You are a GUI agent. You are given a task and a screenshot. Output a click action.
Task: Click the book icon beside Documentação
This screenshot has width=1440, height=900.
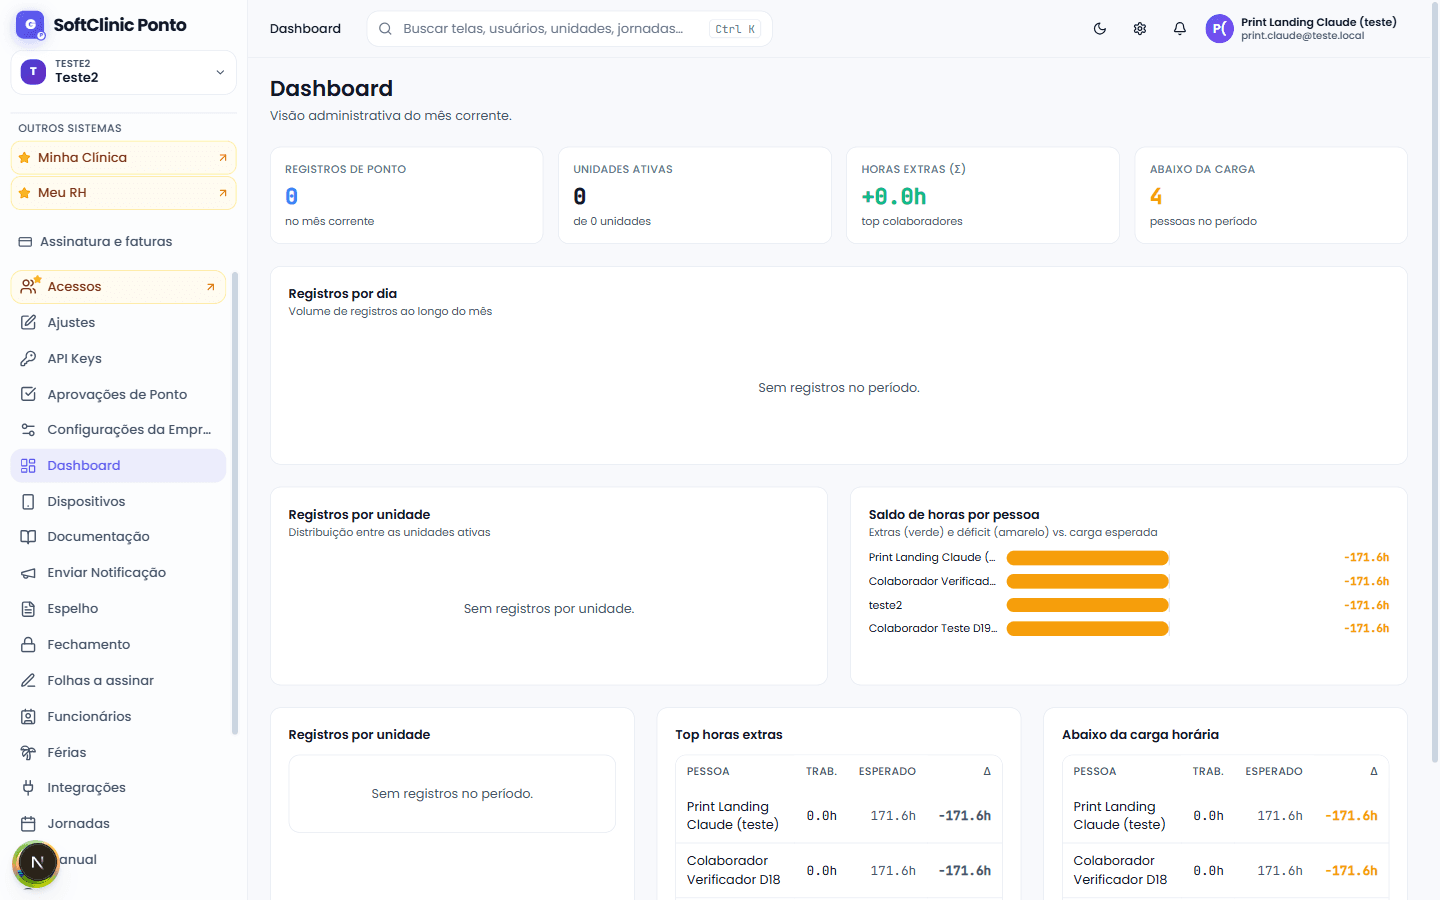[x=29, y=537]
